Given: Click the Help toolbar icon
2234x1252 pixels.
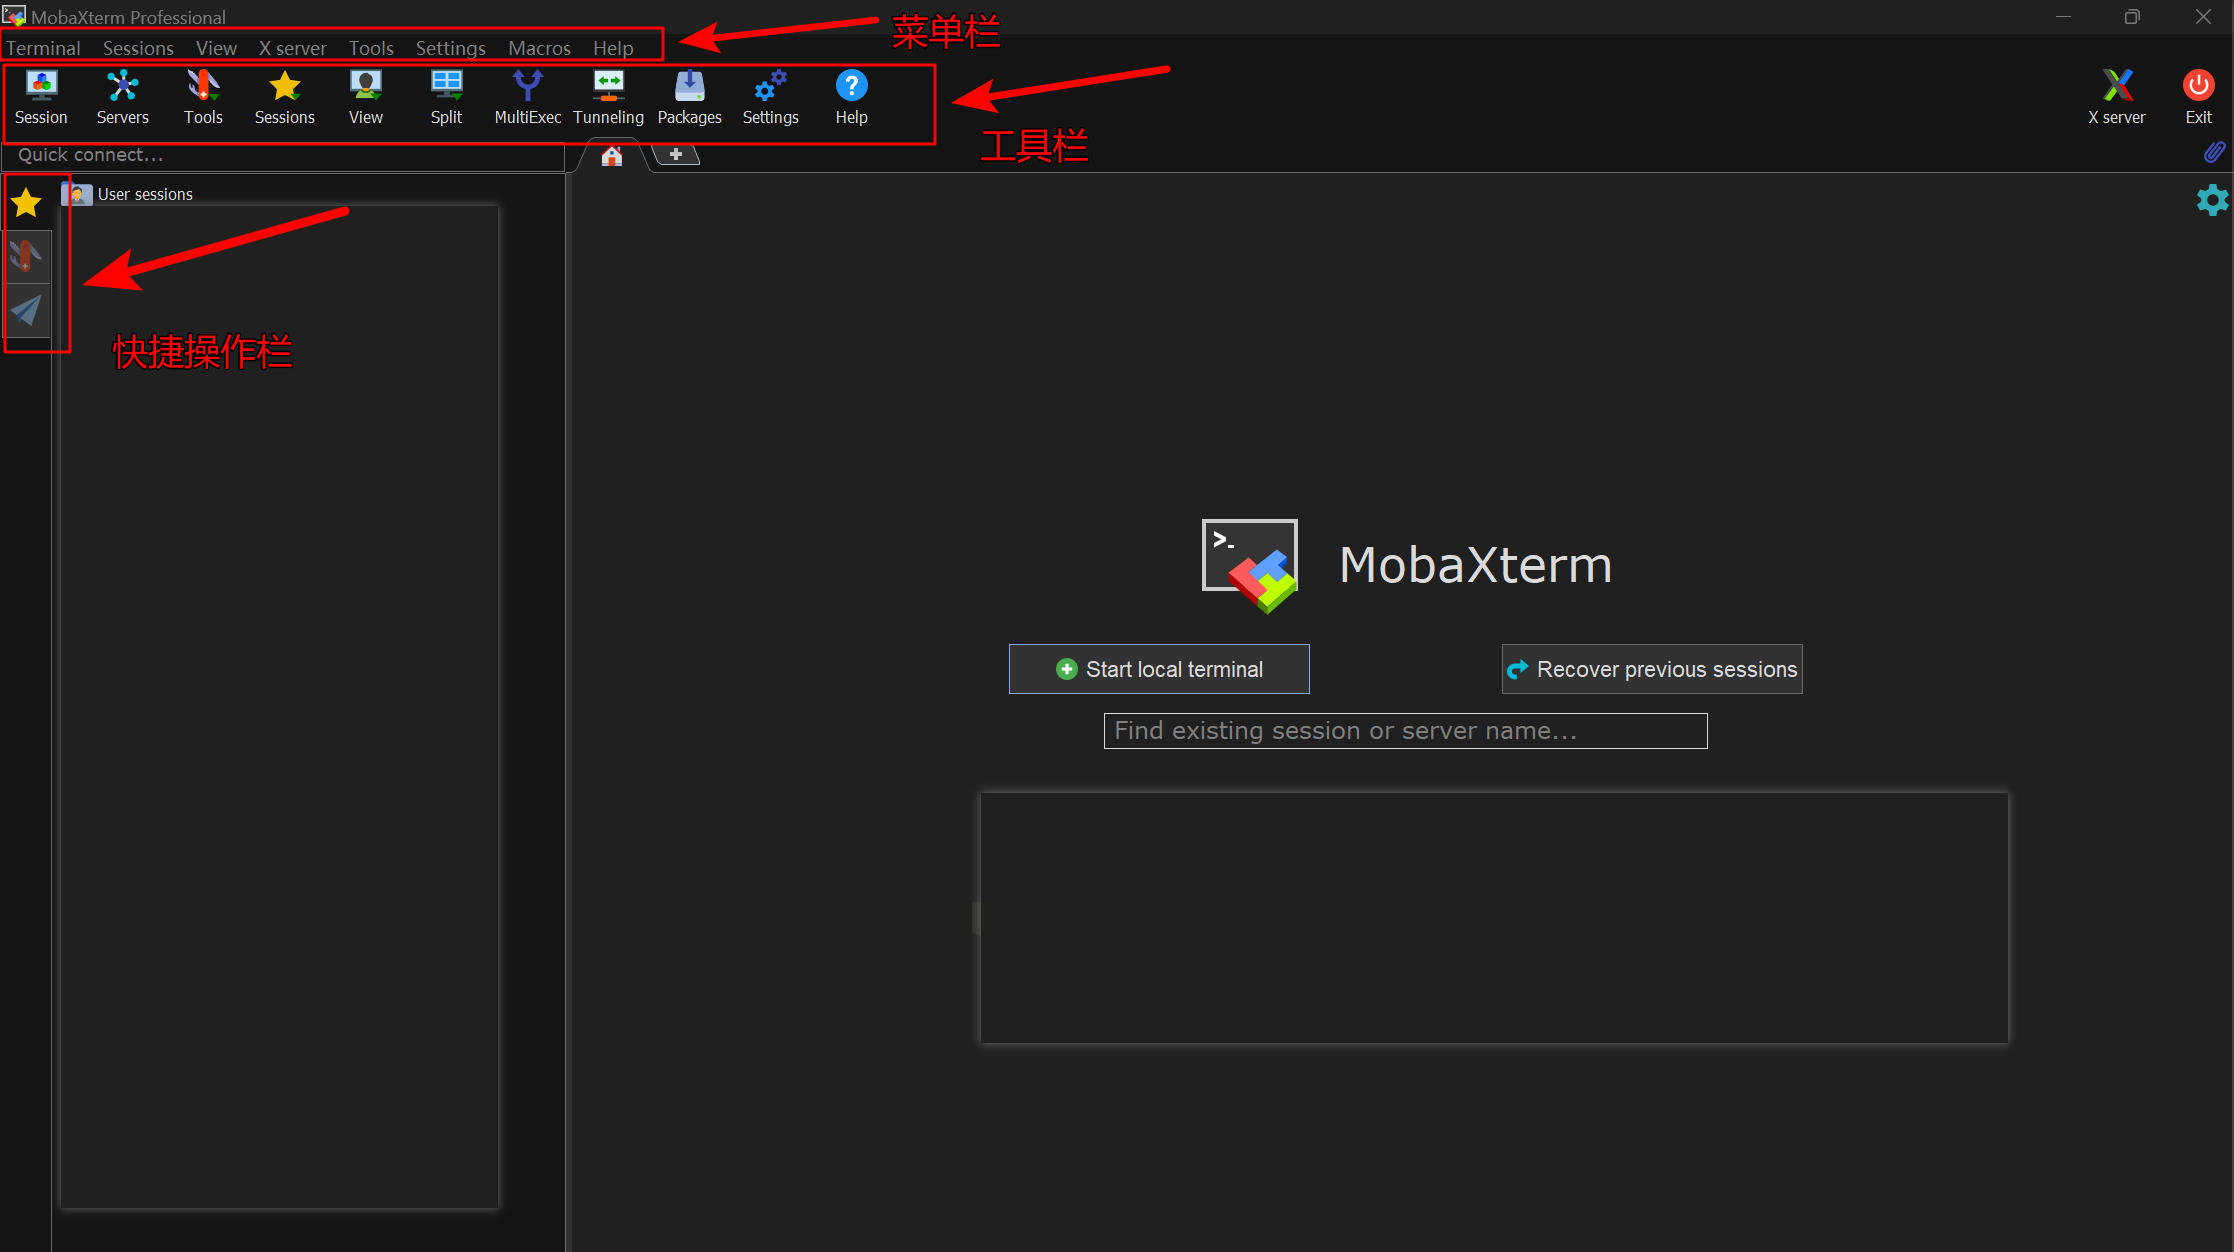Looking at the screenshot, I should coord(851,97).
